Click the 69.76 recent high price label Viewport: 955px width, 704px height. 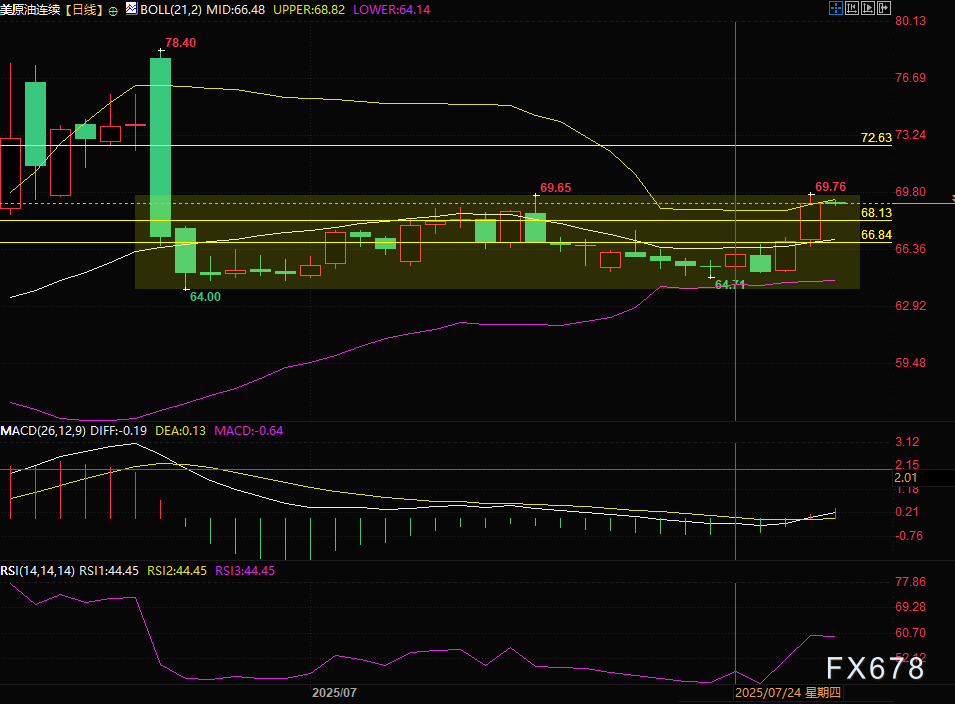pyautogui.click(x=830, y=186)
